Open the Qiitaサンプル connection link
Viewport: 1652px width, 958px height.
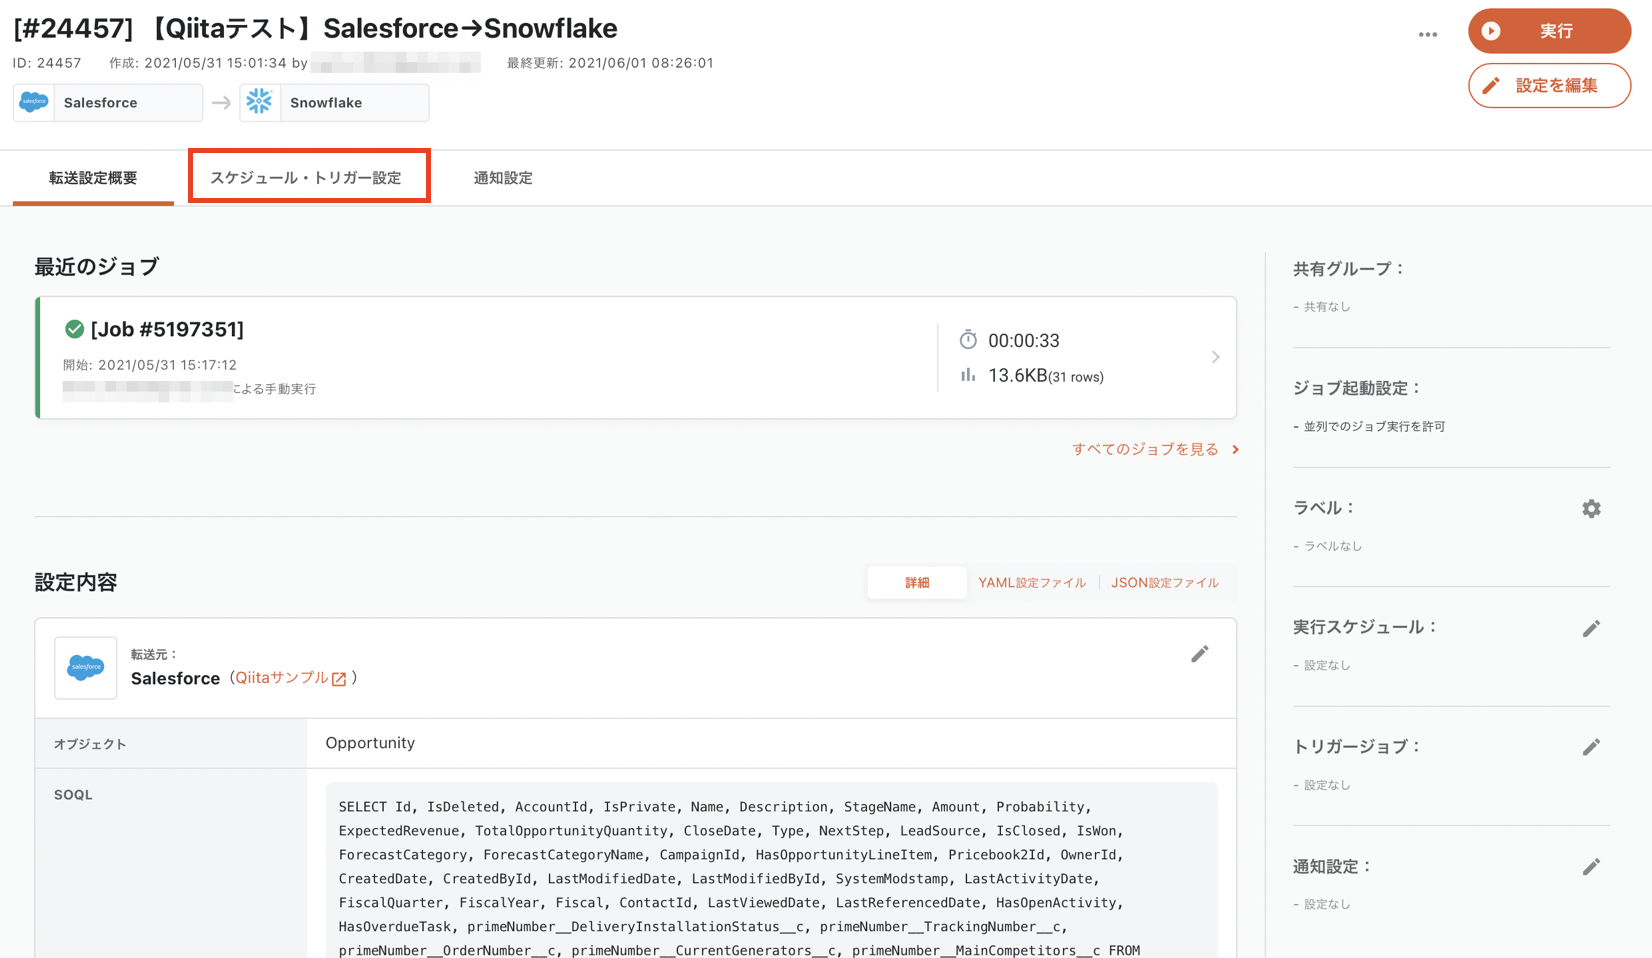282,678
